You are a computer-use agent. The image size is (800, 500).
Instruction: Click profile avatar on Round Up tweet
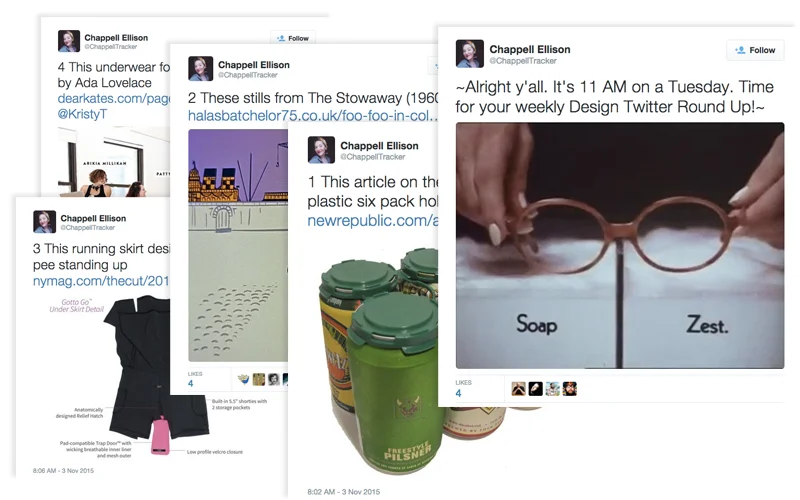(x=469, y=54)
